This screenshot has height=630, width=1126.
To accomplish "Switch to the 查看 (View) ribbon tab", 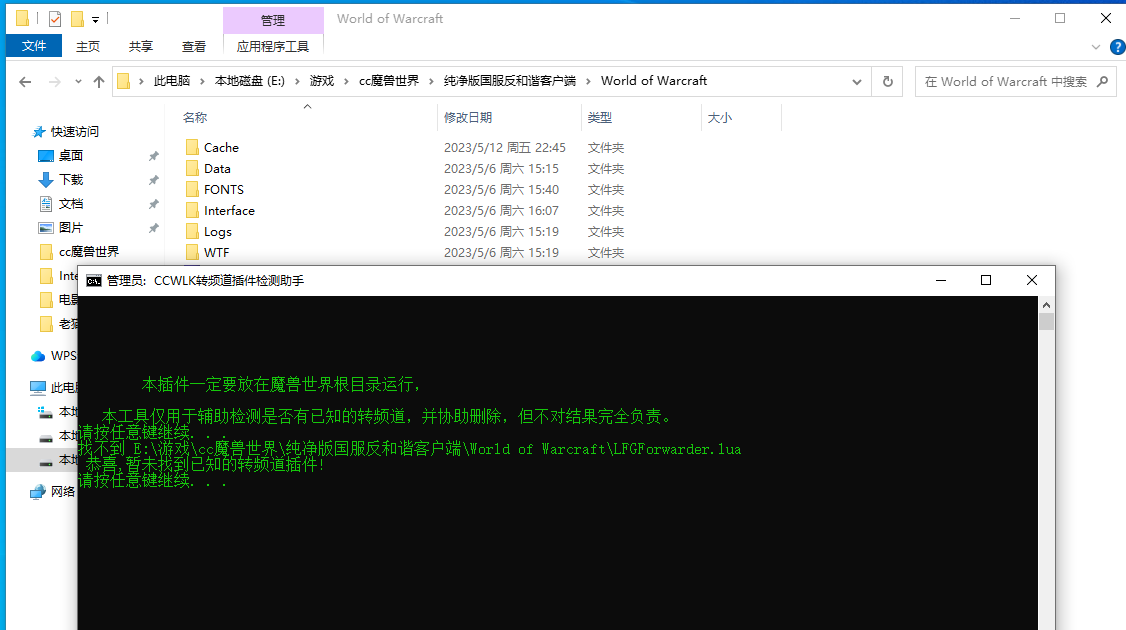I will coord(193,45).
